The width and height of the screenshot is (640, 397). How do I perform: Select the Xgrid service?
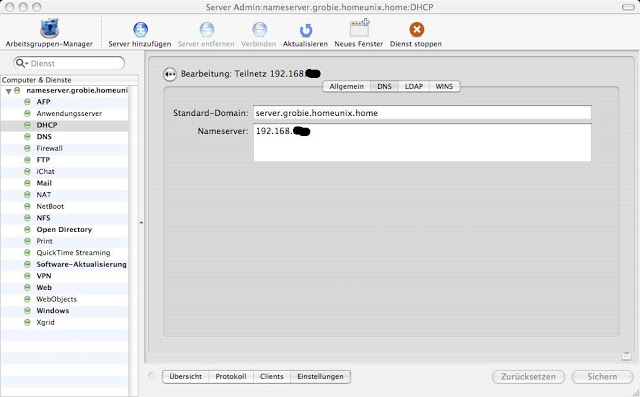coord(45,322)
